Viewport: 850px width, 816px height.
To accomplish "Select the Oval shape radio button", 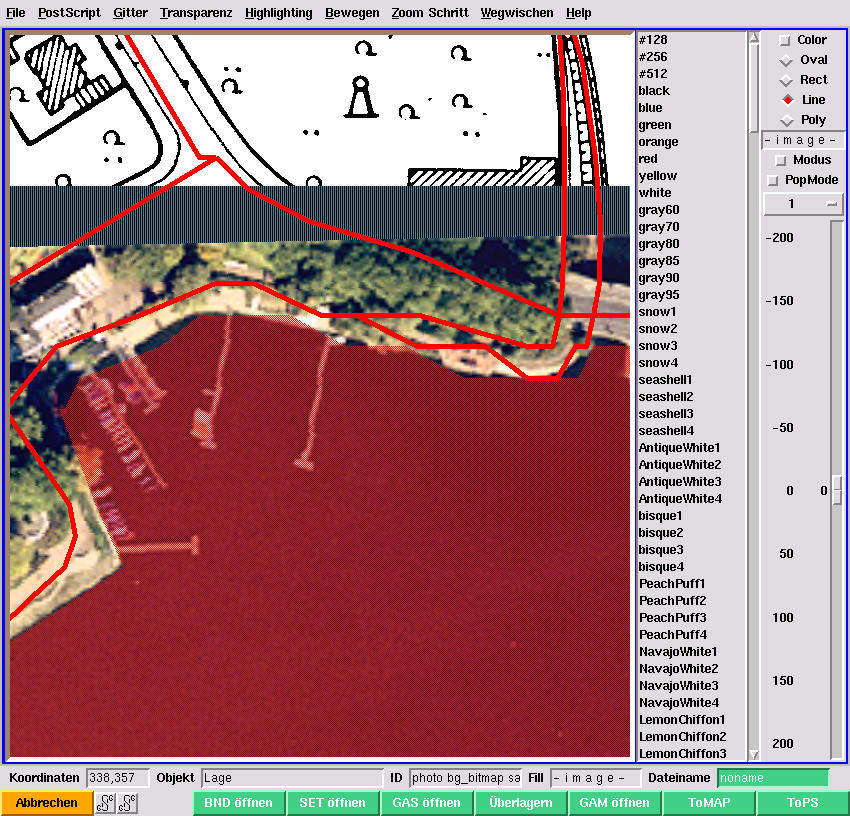I will (786, 60).
